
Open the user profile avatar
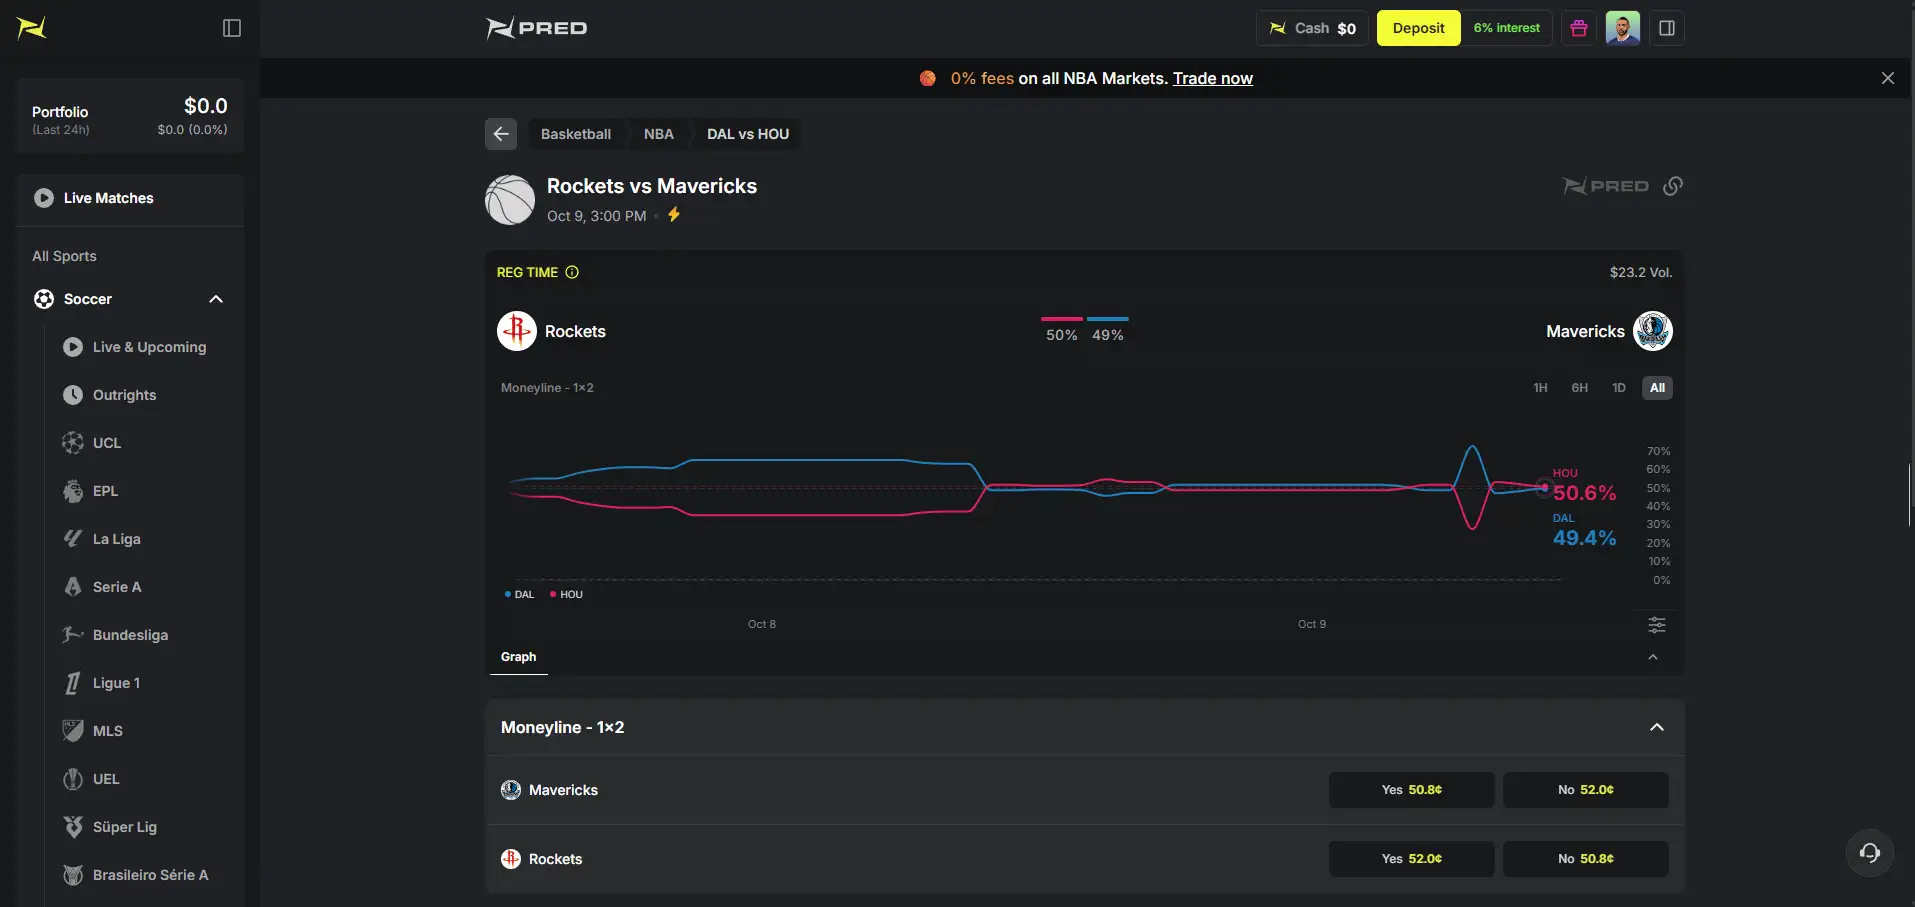coord(1622,28)
